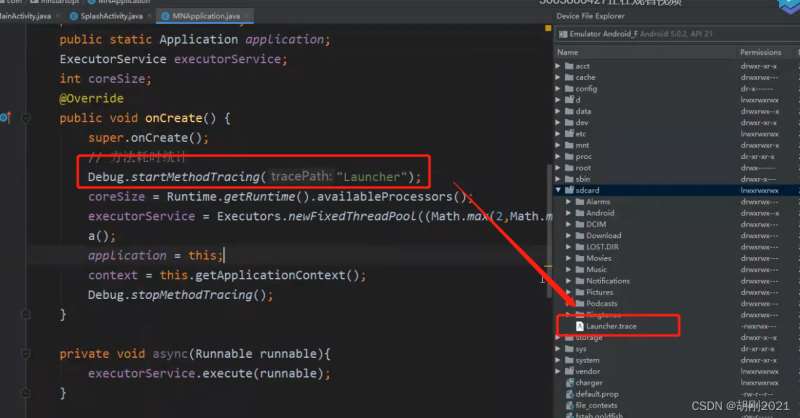This screenshot has height=418, width=800.
Task: Switch to the MNApplication.java editor tab
Action: point(203,18)
